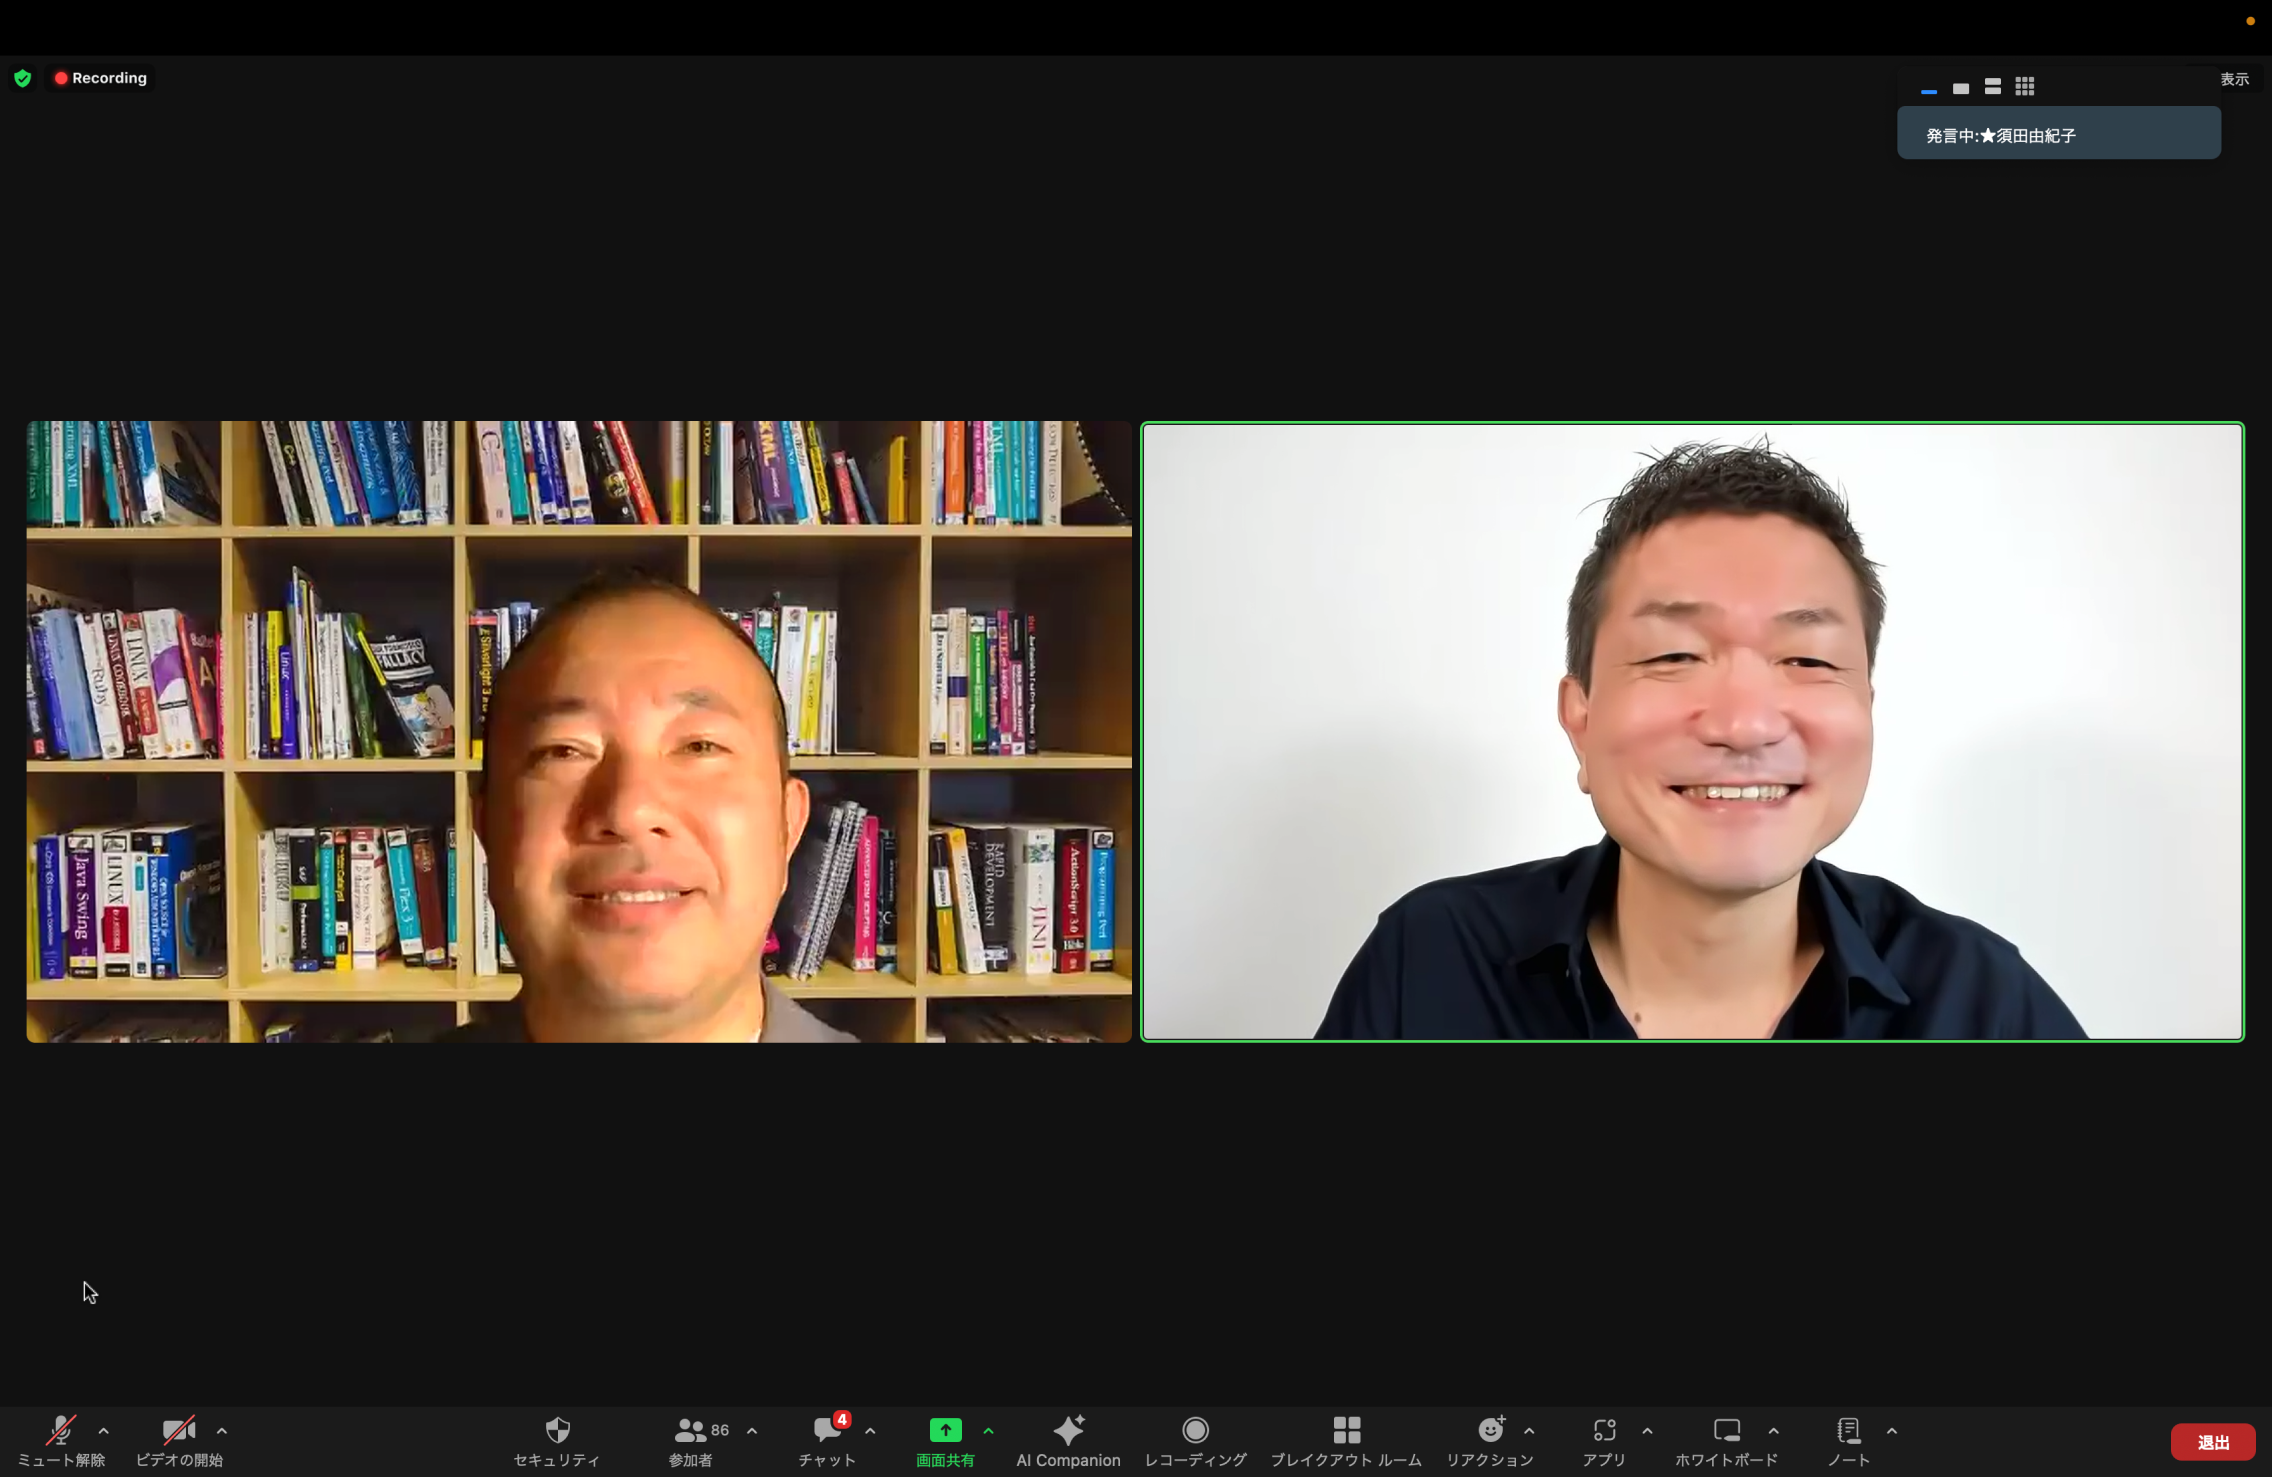Open AI Companion sparkle icon

coord(1068,1432)
